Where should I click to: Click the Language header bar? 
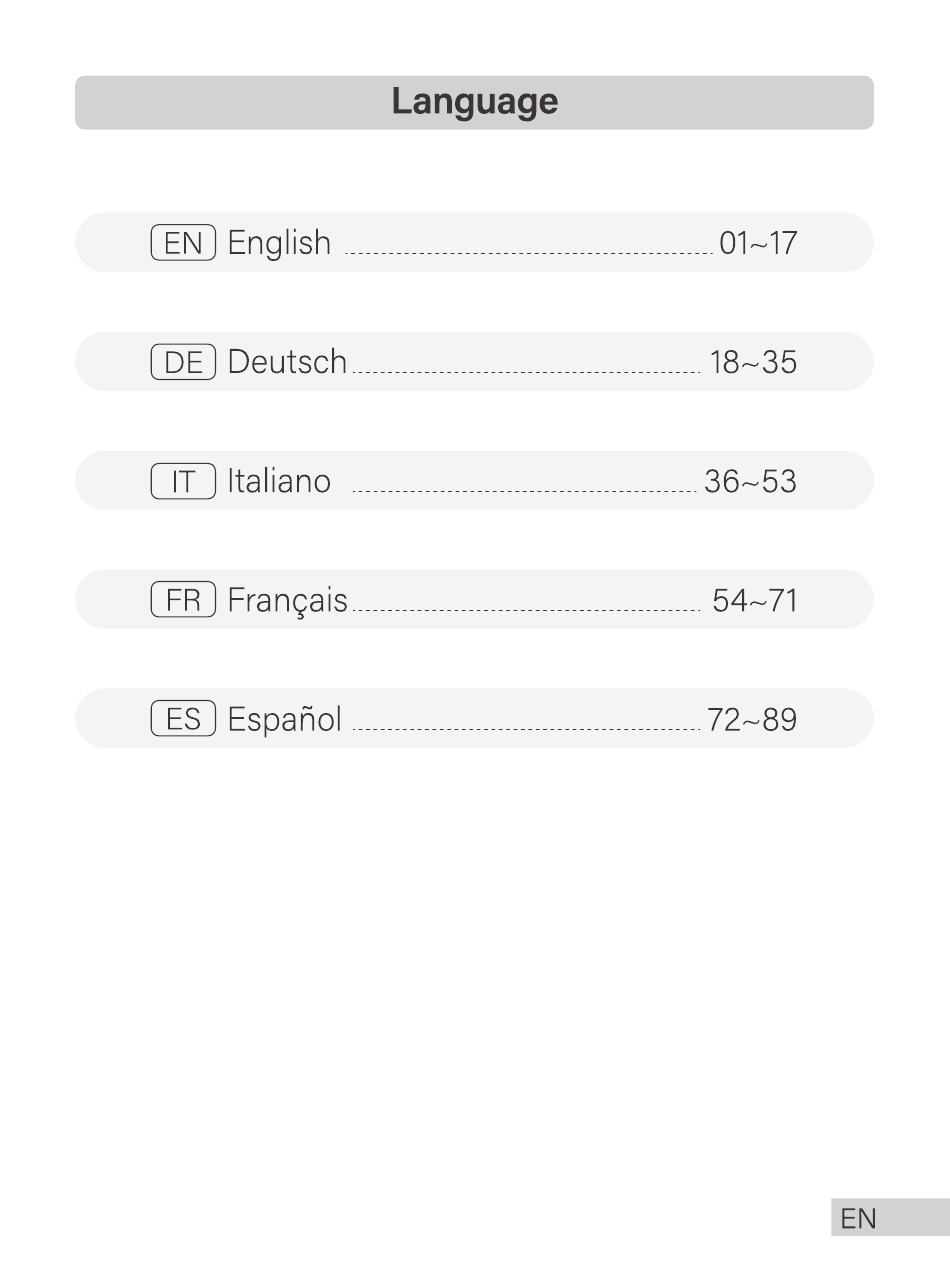click(x=474, y=102)
